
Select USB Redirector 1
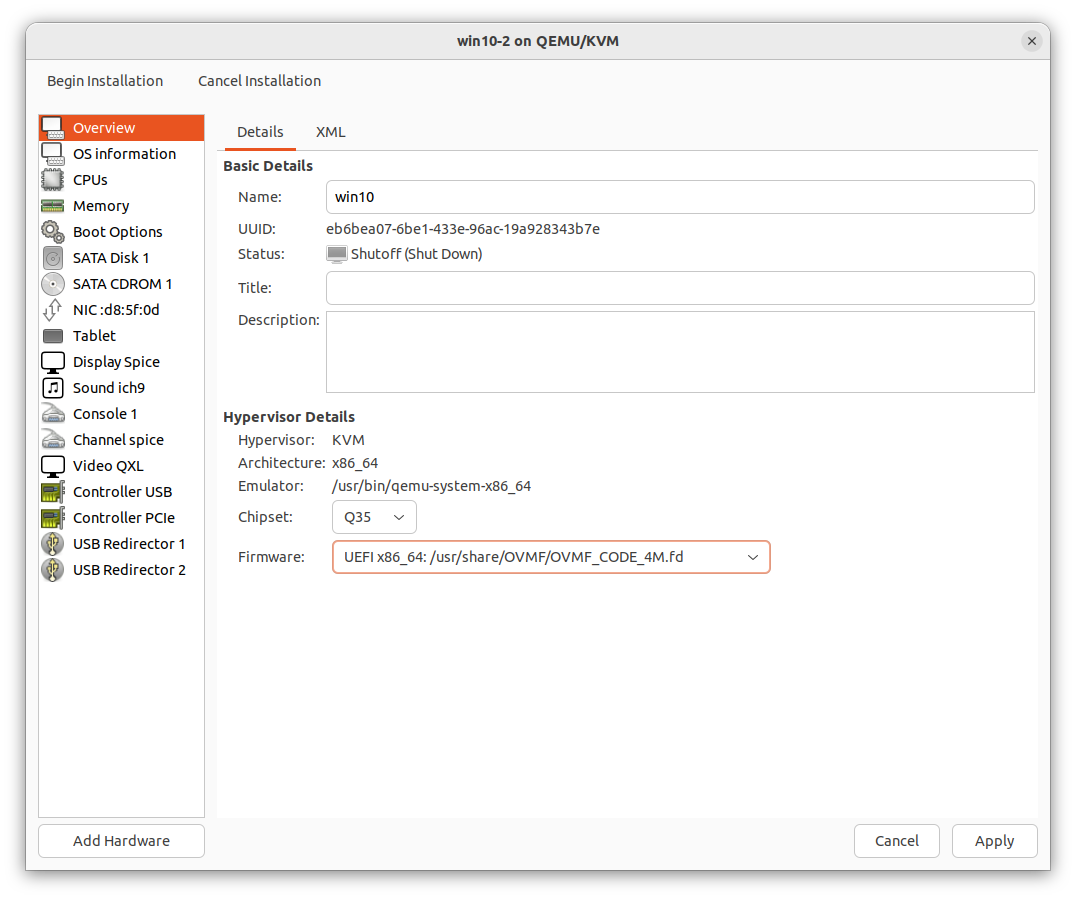coord(129,543)
